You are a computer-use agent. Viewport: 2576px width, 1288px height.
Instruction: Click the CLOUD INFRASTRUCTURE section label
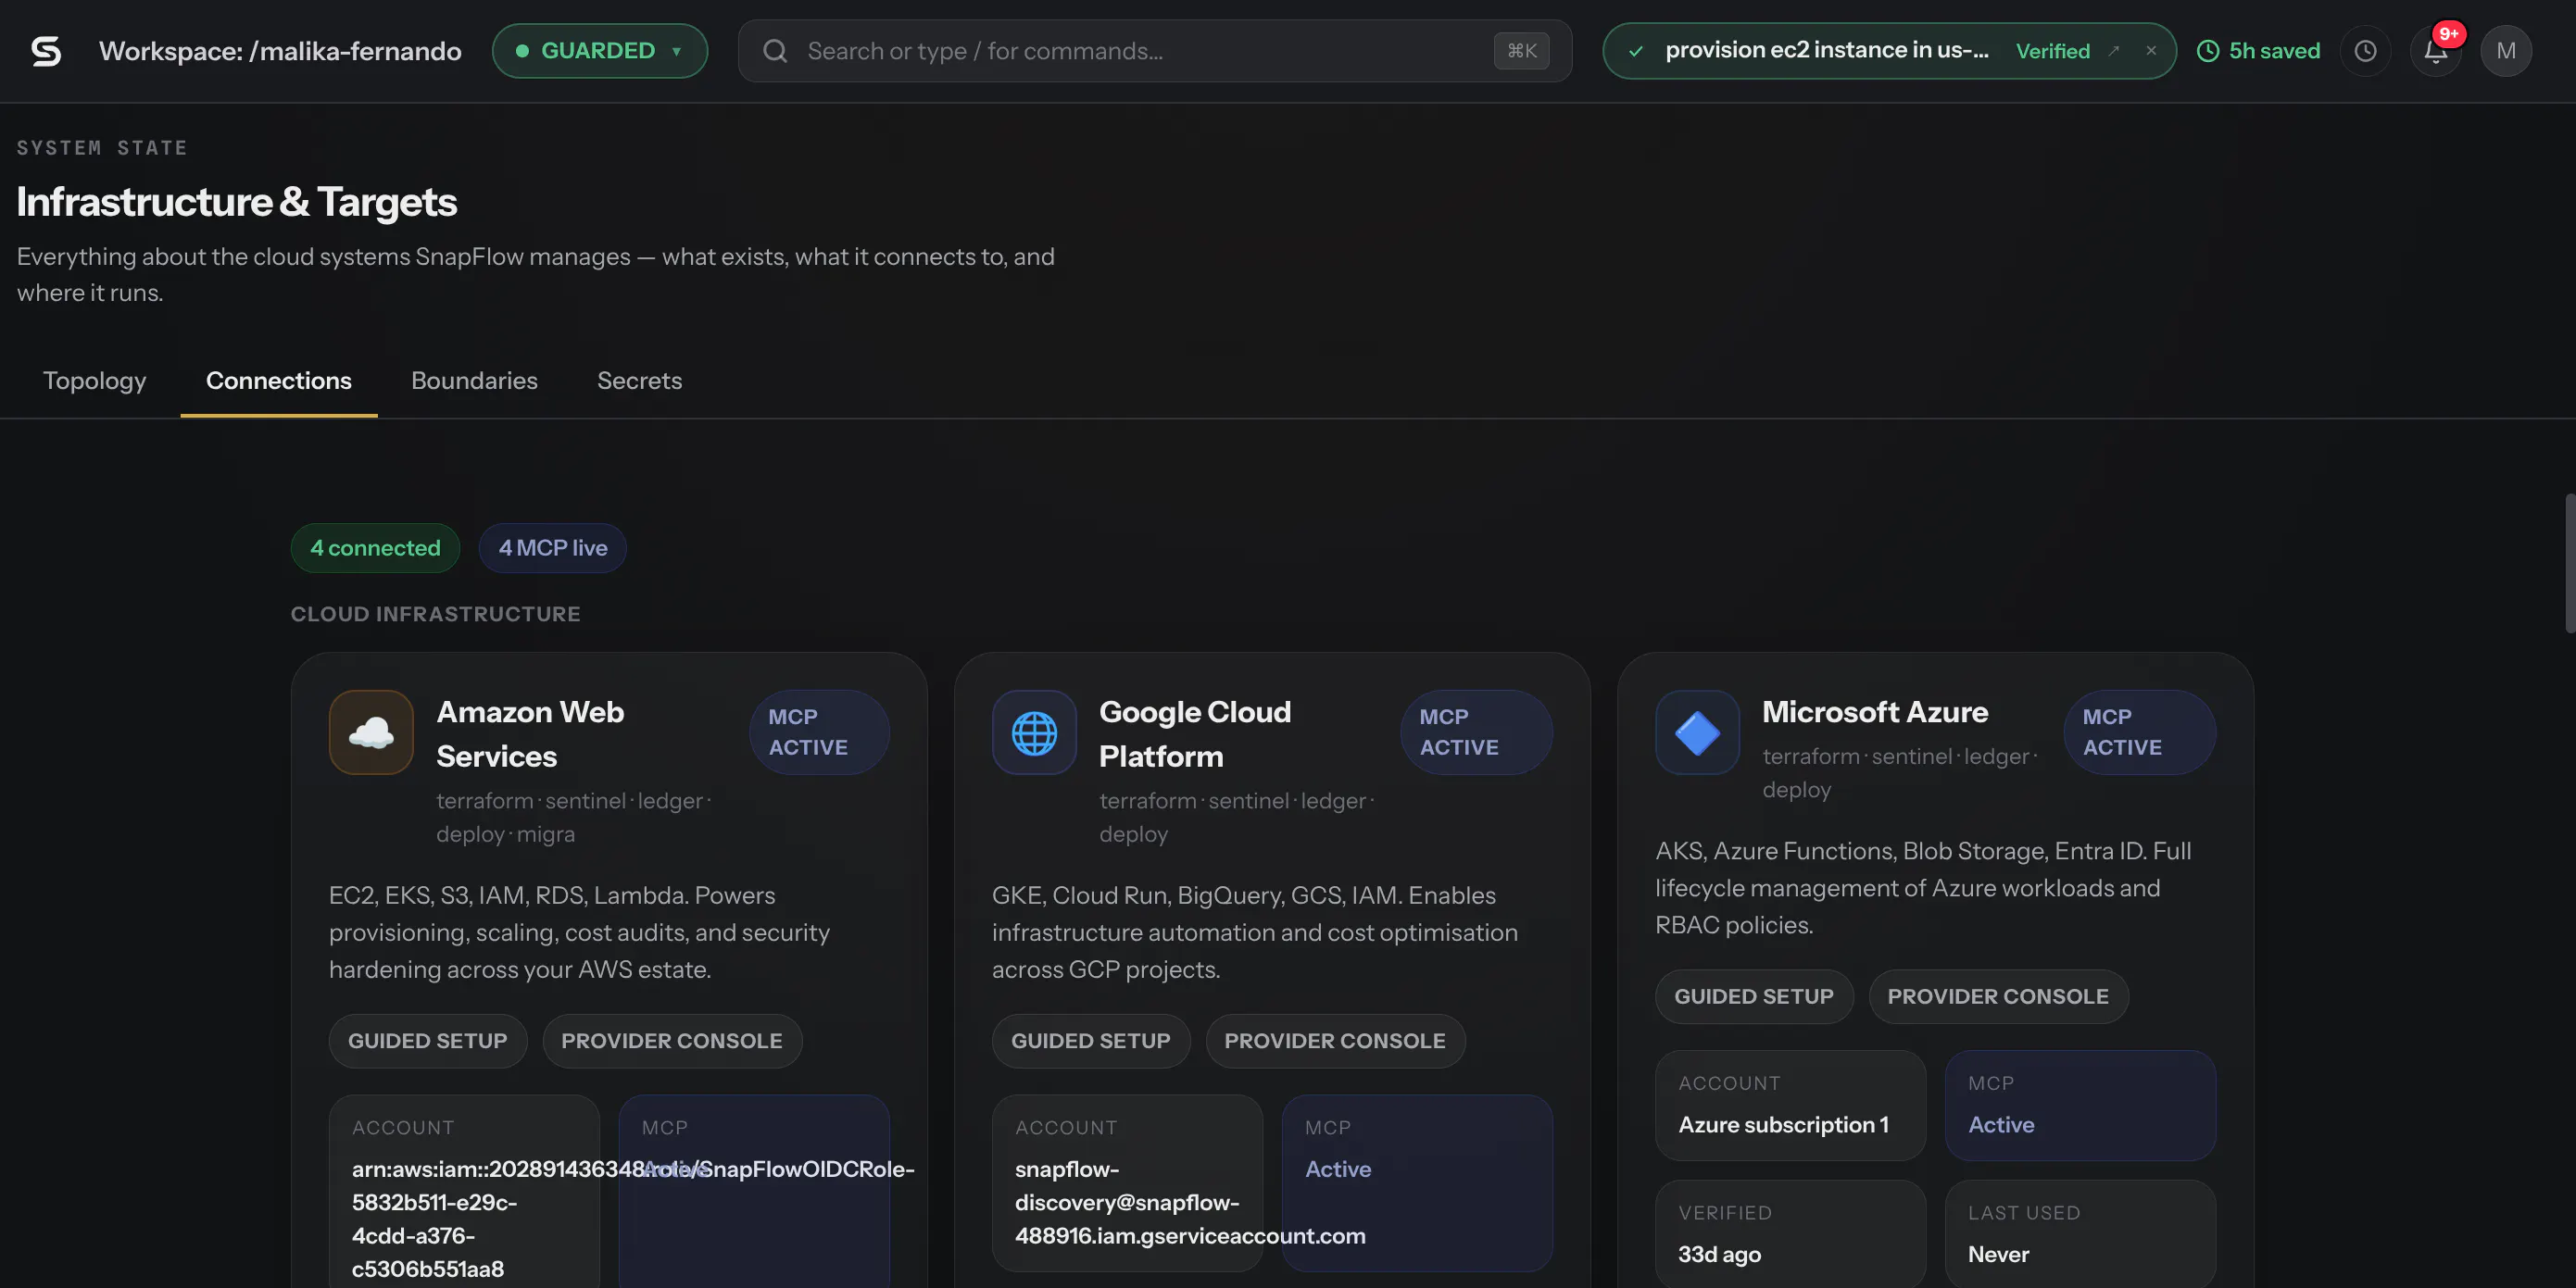point(436,614)
